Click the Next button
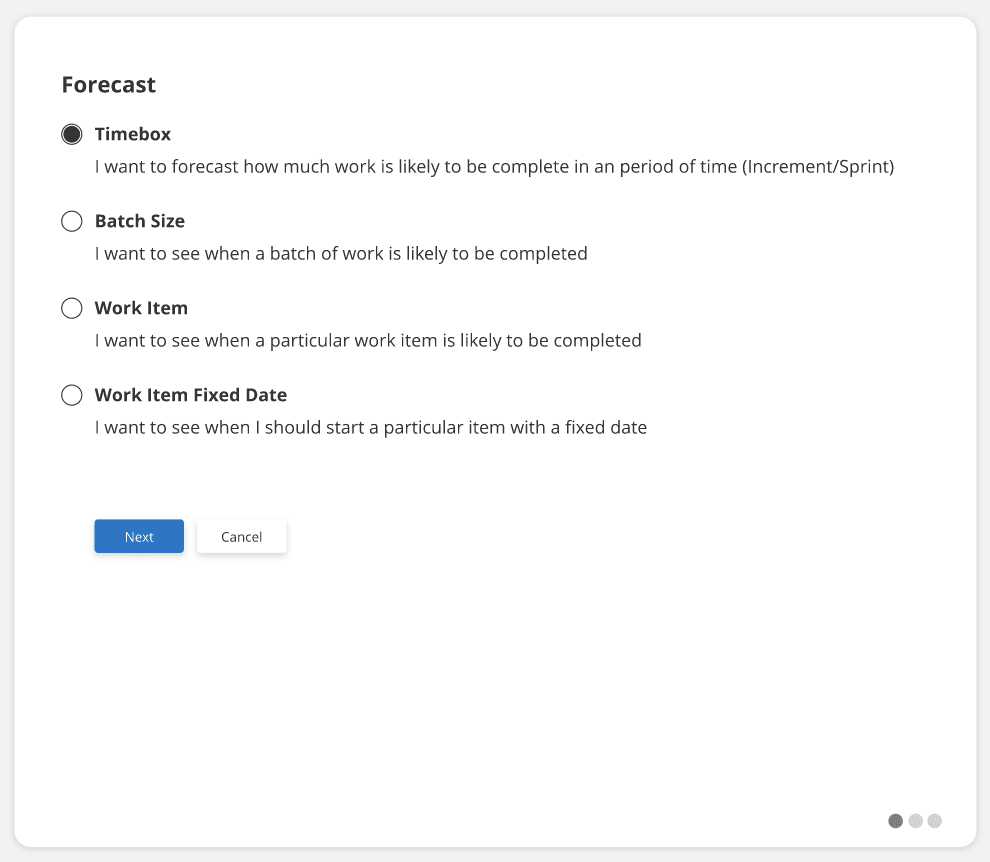Image resolution: width=990 pixels, height=862 pixels. pyautogui.click(x=139, y=536)
